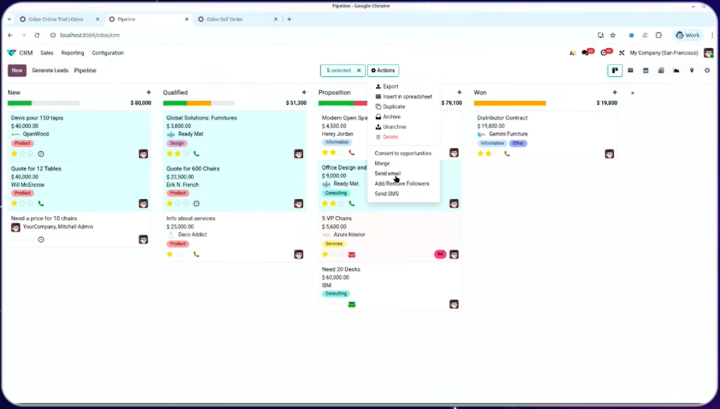Set first priority star on Quote for 600 Chairs
The height and width of the screenshot is (409, 720).
(x=169, y=203)
